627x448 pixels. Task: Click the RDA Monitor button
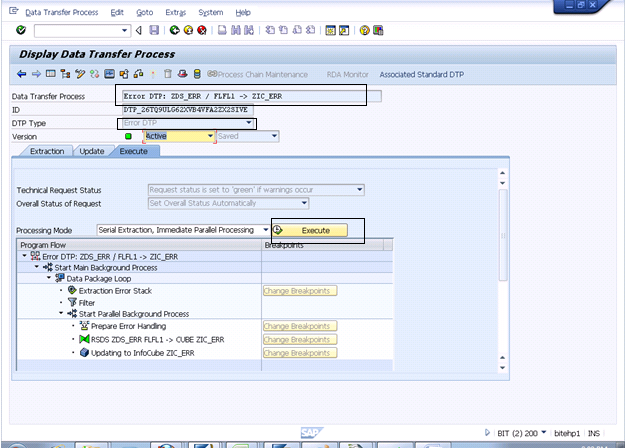[x=347, y=74]
